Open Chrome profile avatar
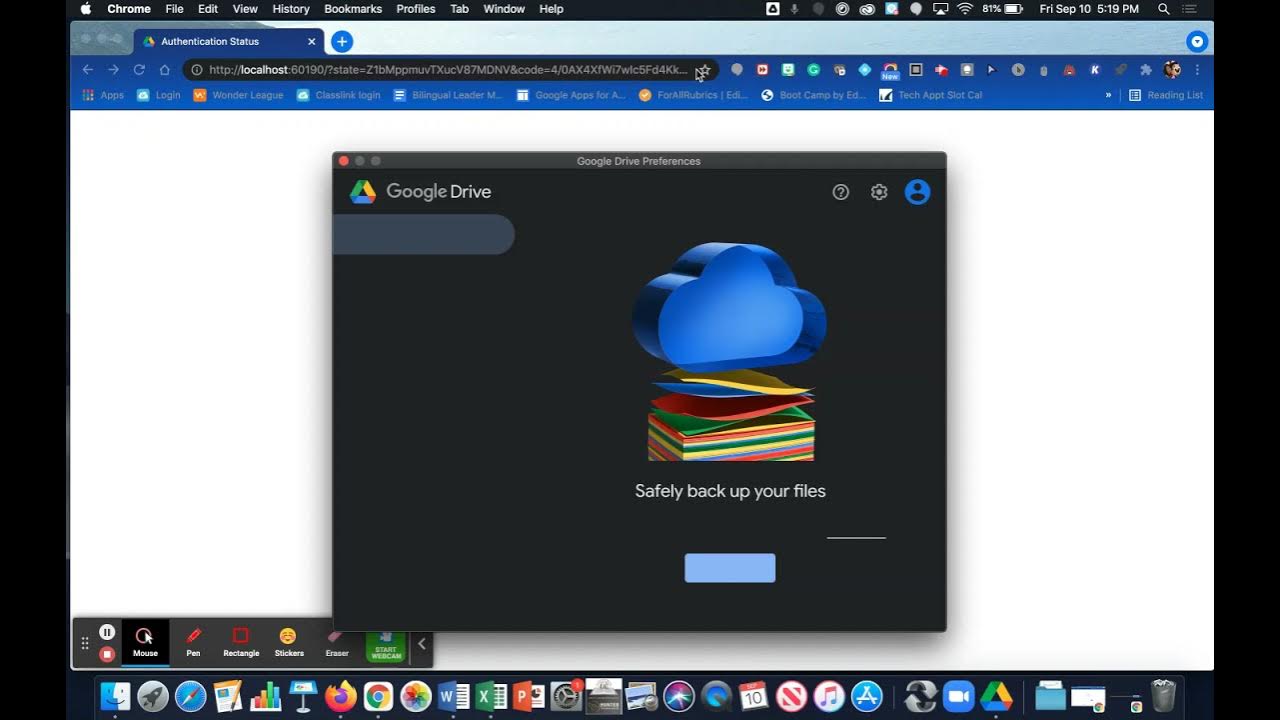The image size is (1280, 720). click(x=1172, y=70)
